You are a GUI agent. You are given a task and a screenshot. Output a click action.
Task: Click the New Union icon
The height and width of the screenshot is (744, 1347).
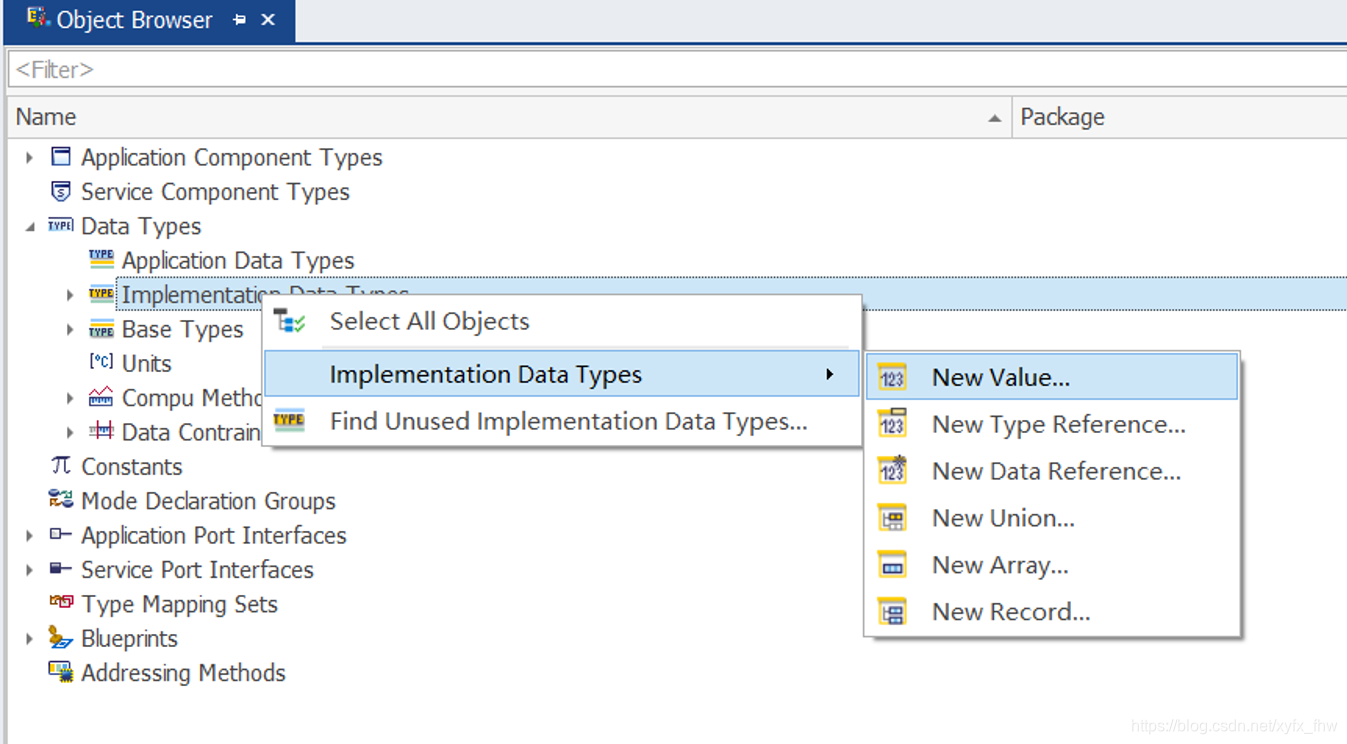tap(892, 517)
